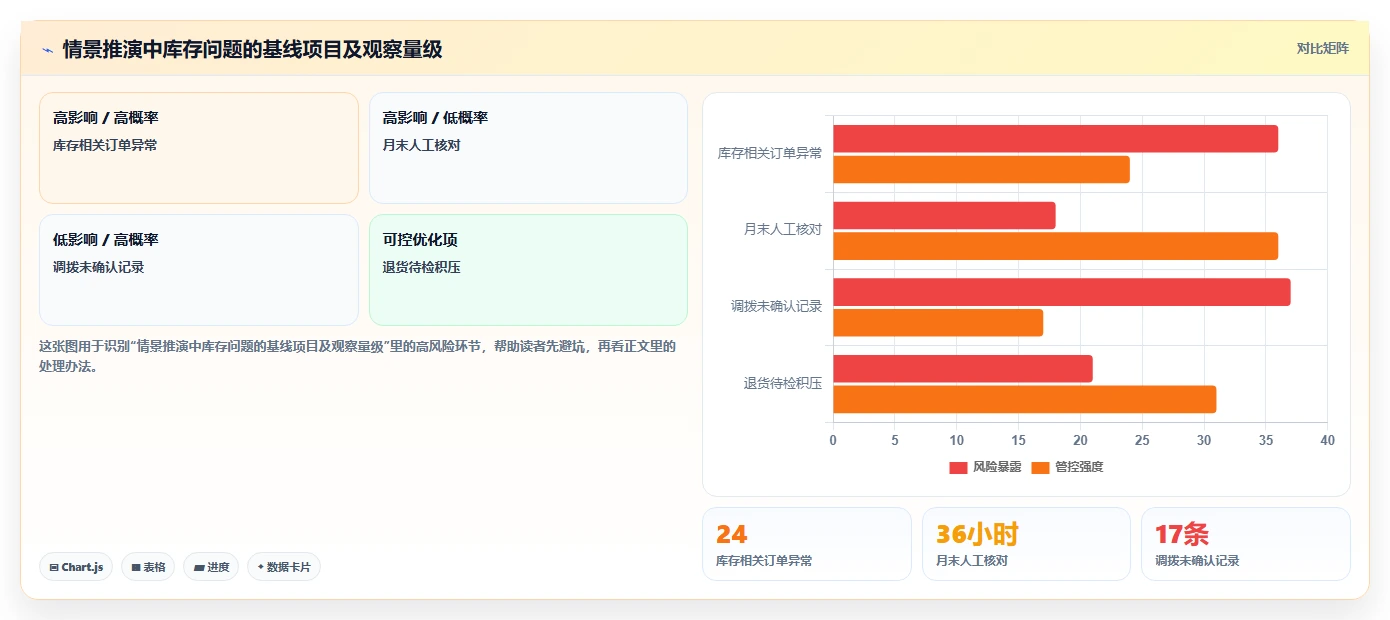Click the 36小时 月末人工核对 stat card
Screen dimensions: 1390x620
coord(1027,544)
